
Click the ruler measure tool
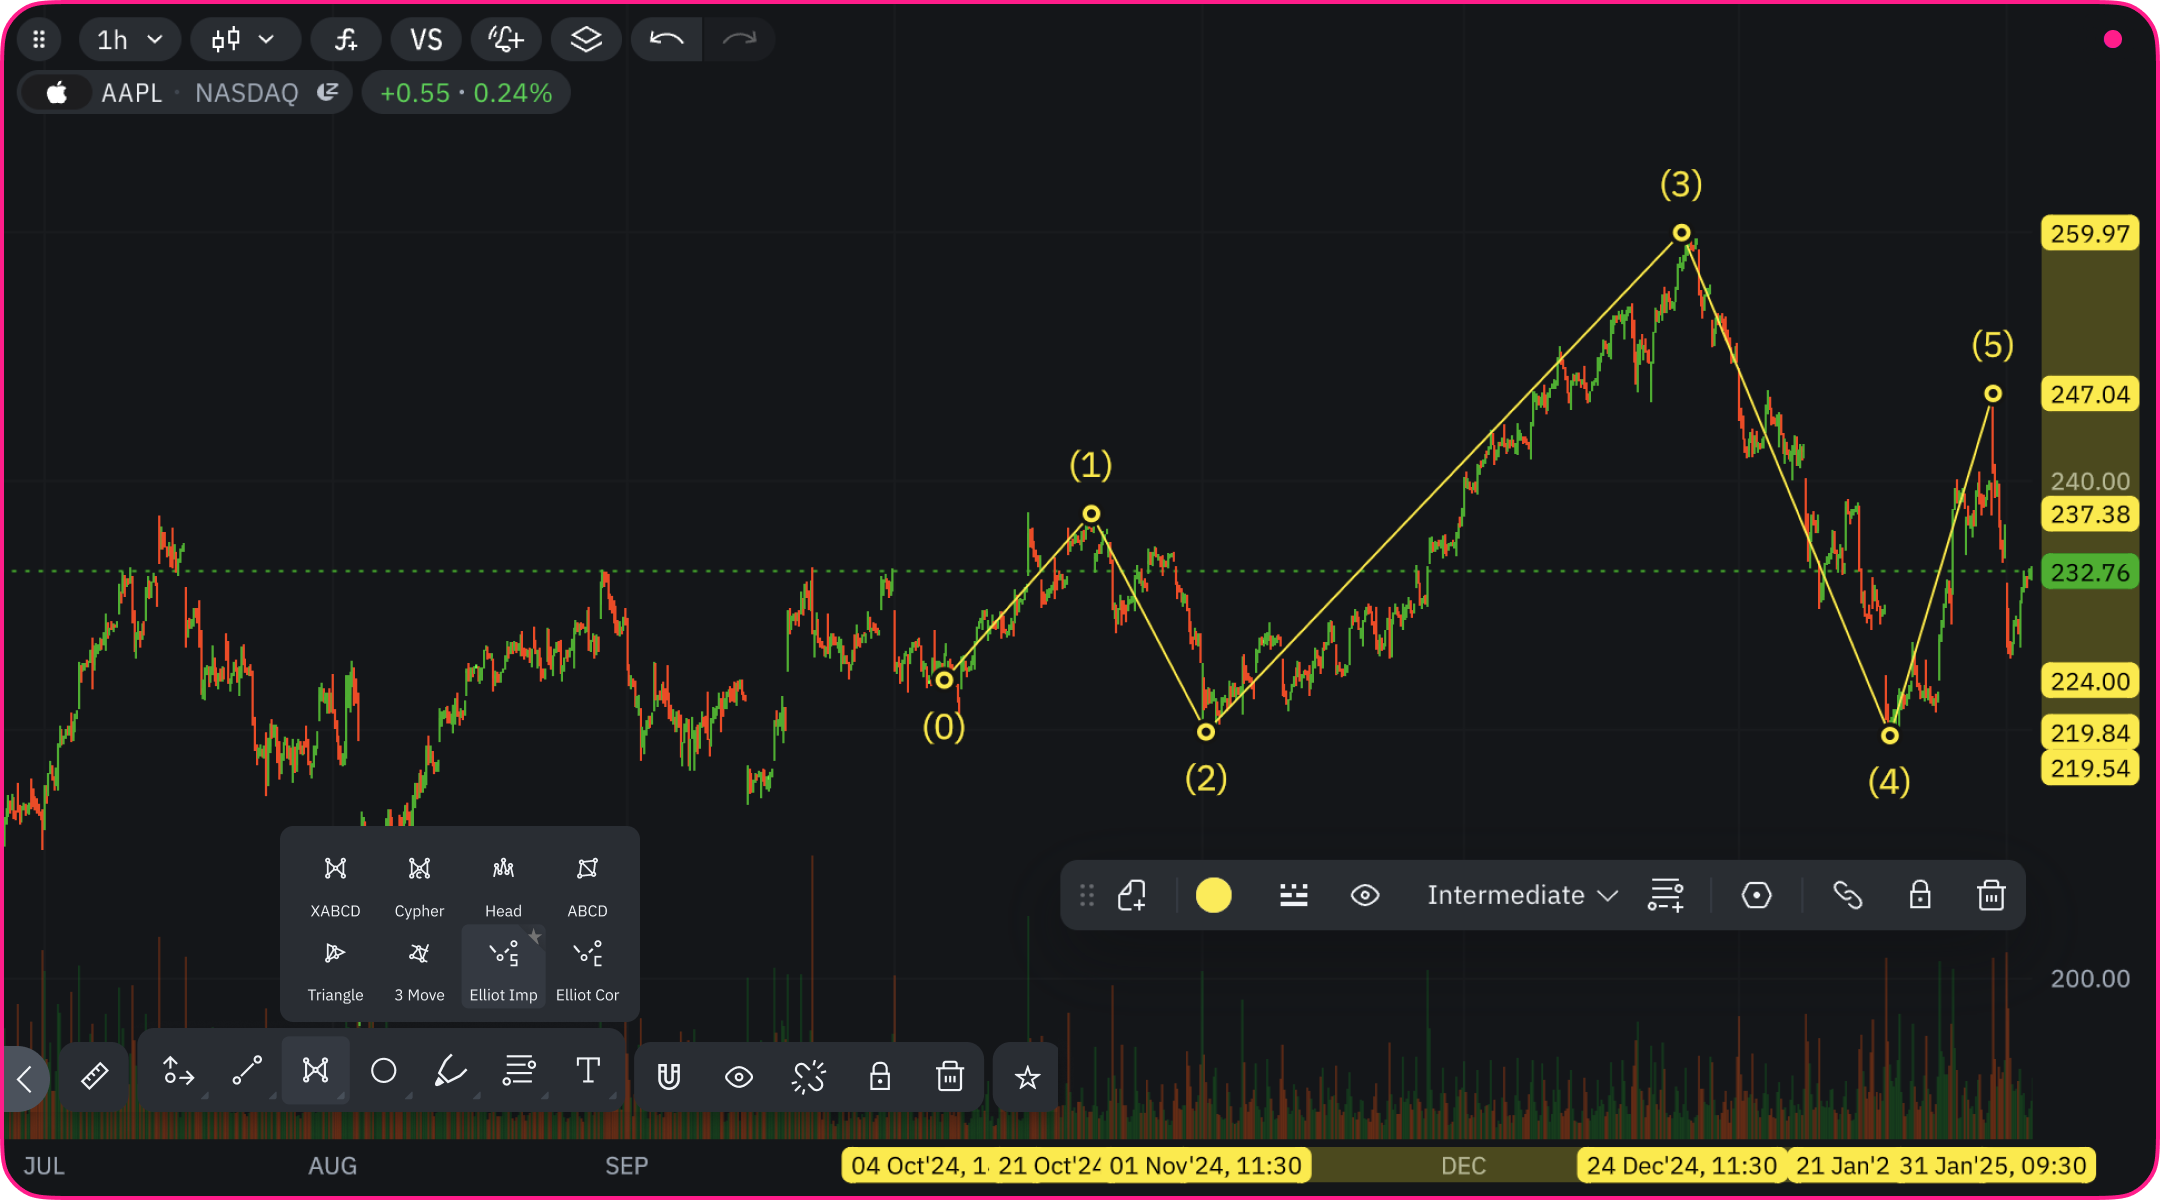94,1076
